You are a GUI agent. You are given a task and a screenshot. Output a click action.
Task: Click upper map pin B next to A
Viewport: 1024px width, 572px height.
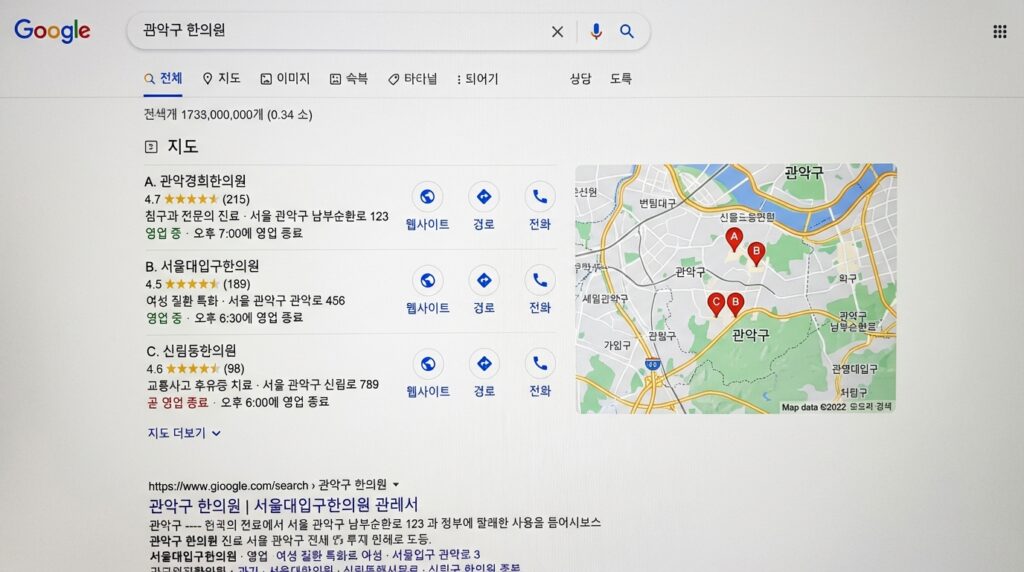coord(756,253)
